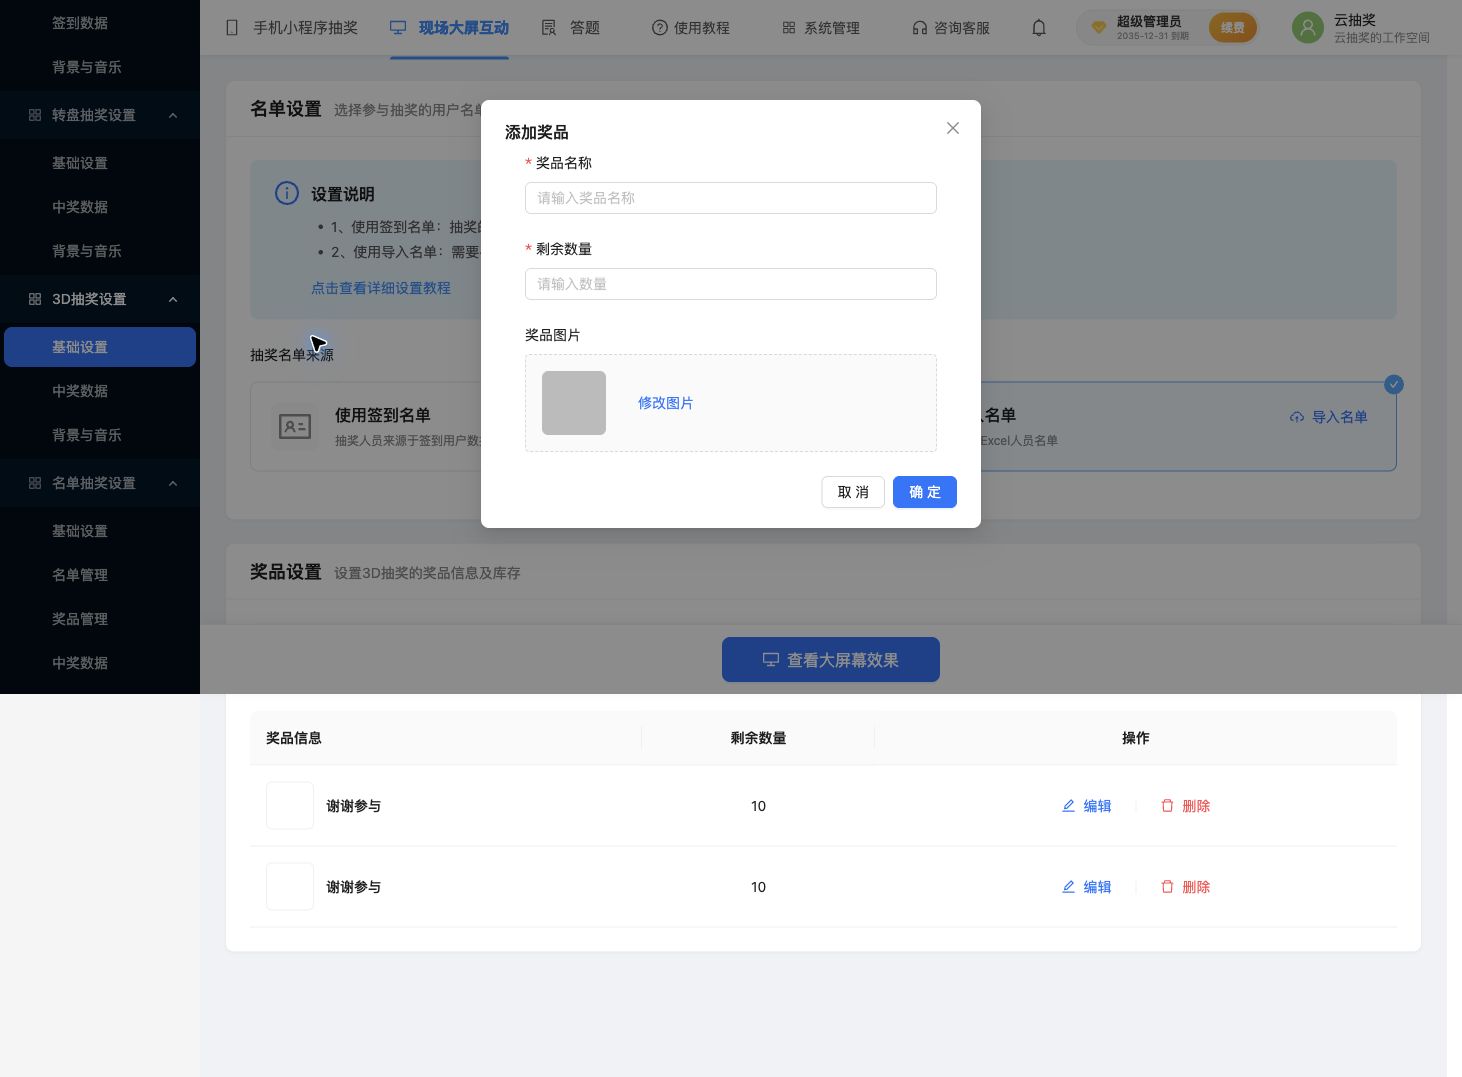The image size is (1462, 1077).
Task: Click the 奖品名称 input field
Action: (730, 198)
